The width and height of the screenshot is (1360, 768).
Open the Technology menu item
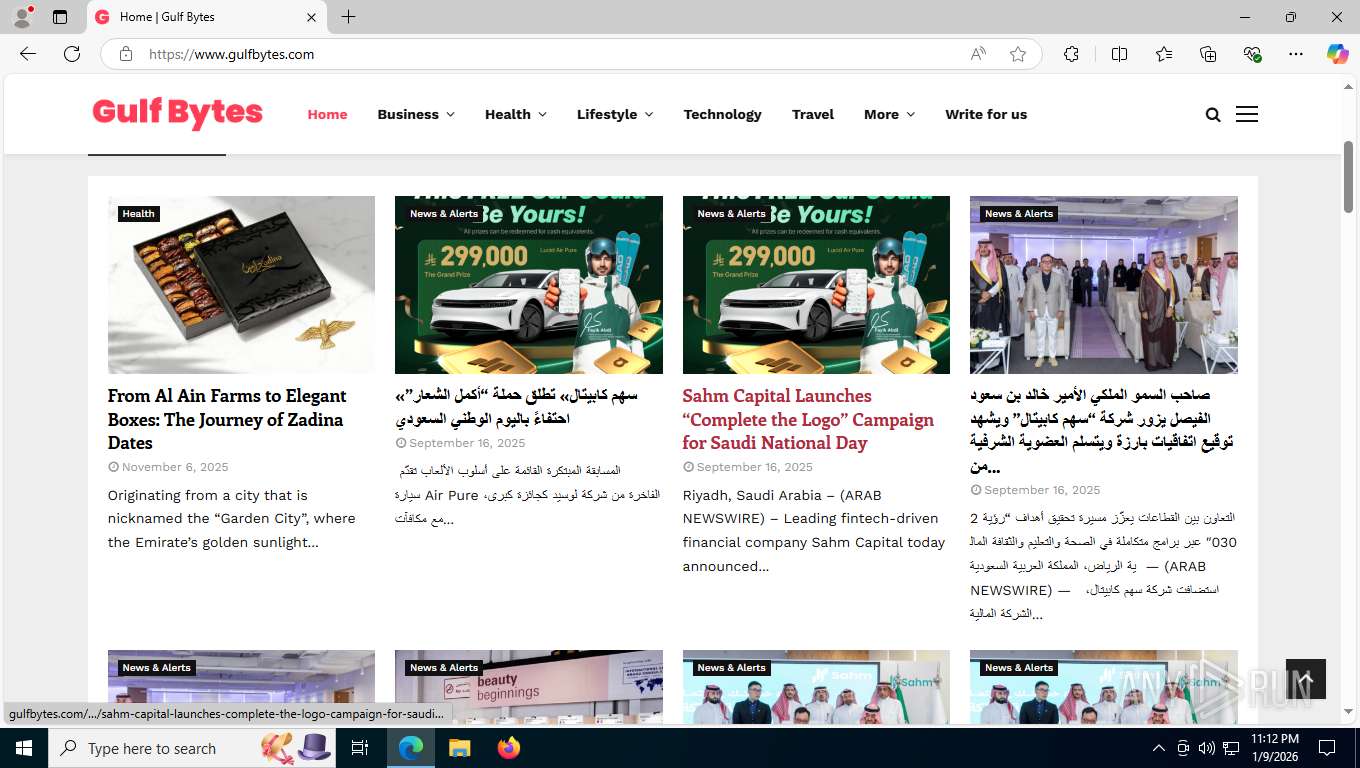[x=722, y=114]
